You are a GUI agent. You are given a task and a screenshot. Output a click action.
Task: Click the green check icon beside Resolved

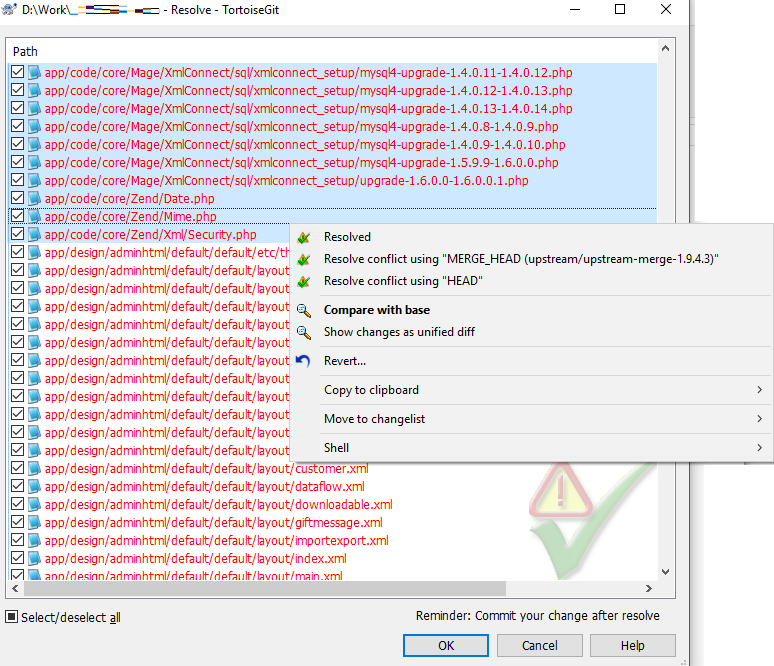(305, 237)
